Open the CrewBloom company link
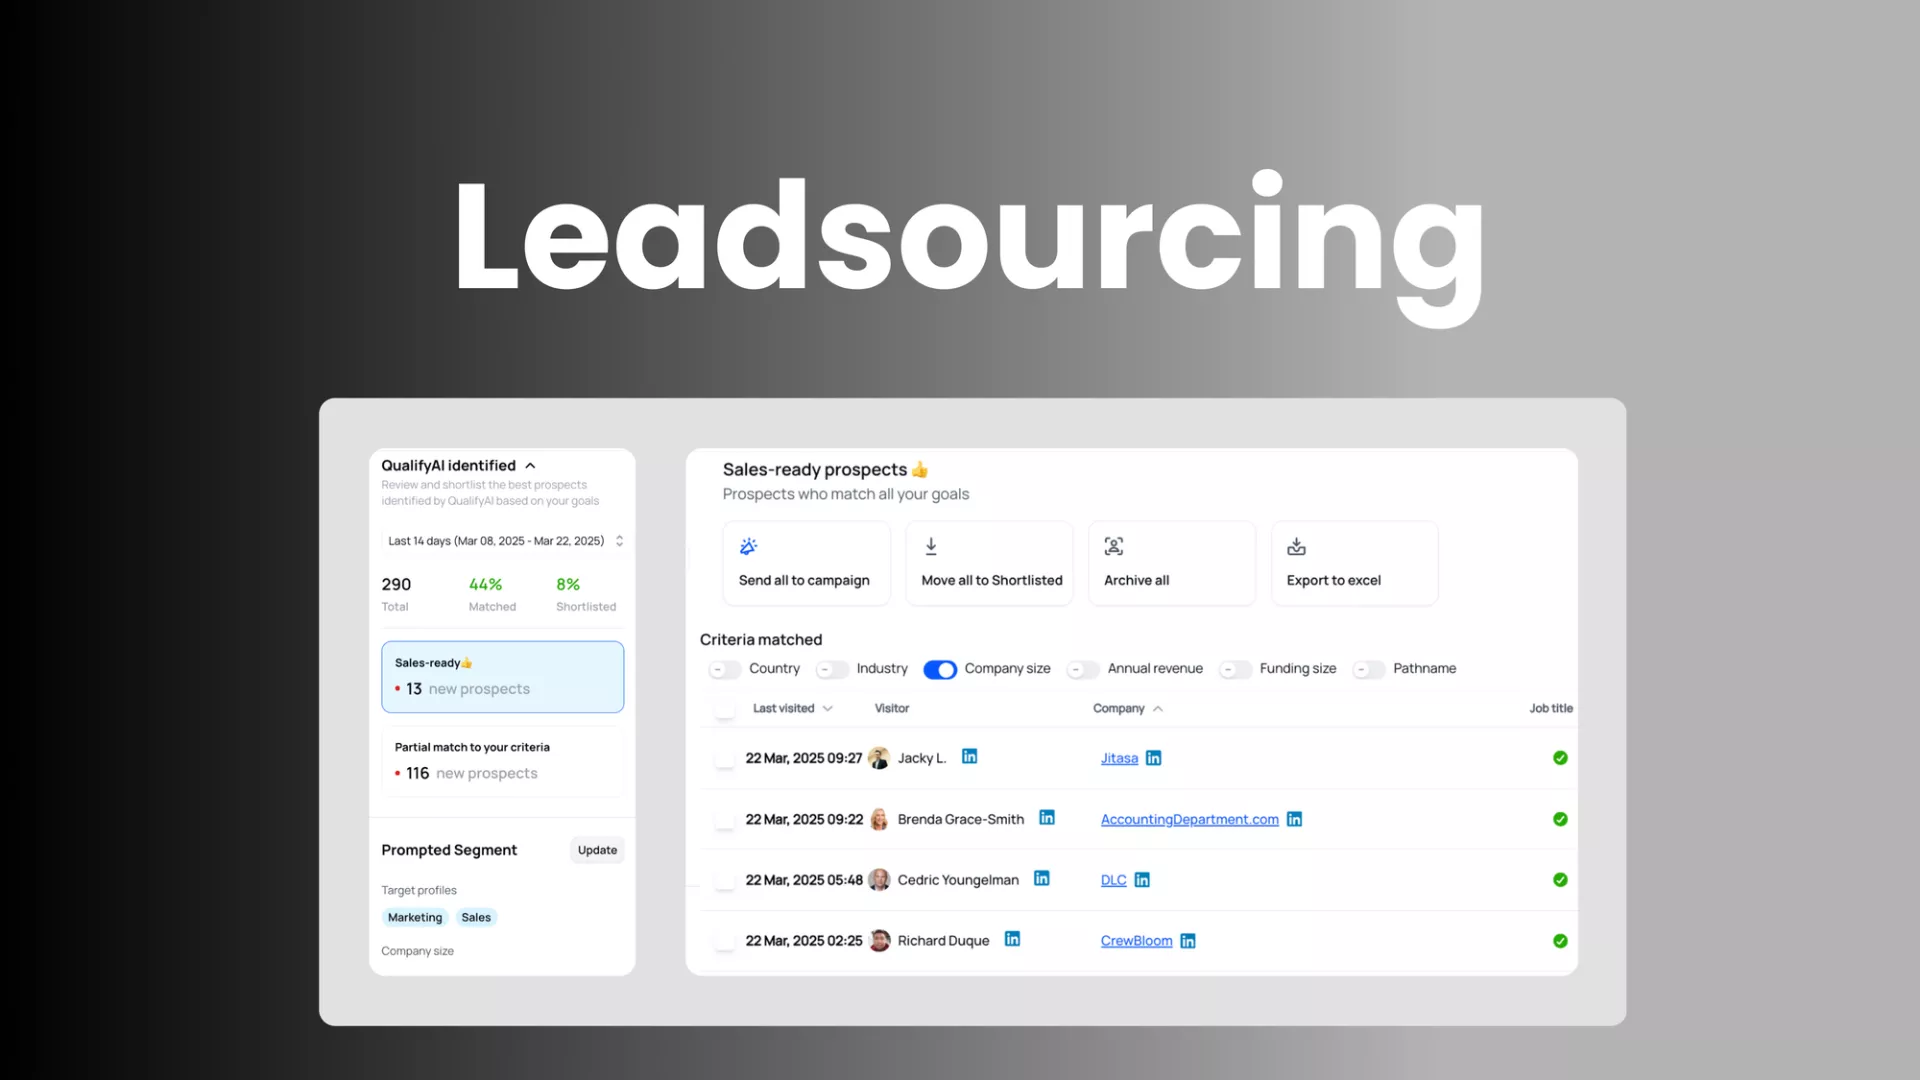 tap(1136, 941)
